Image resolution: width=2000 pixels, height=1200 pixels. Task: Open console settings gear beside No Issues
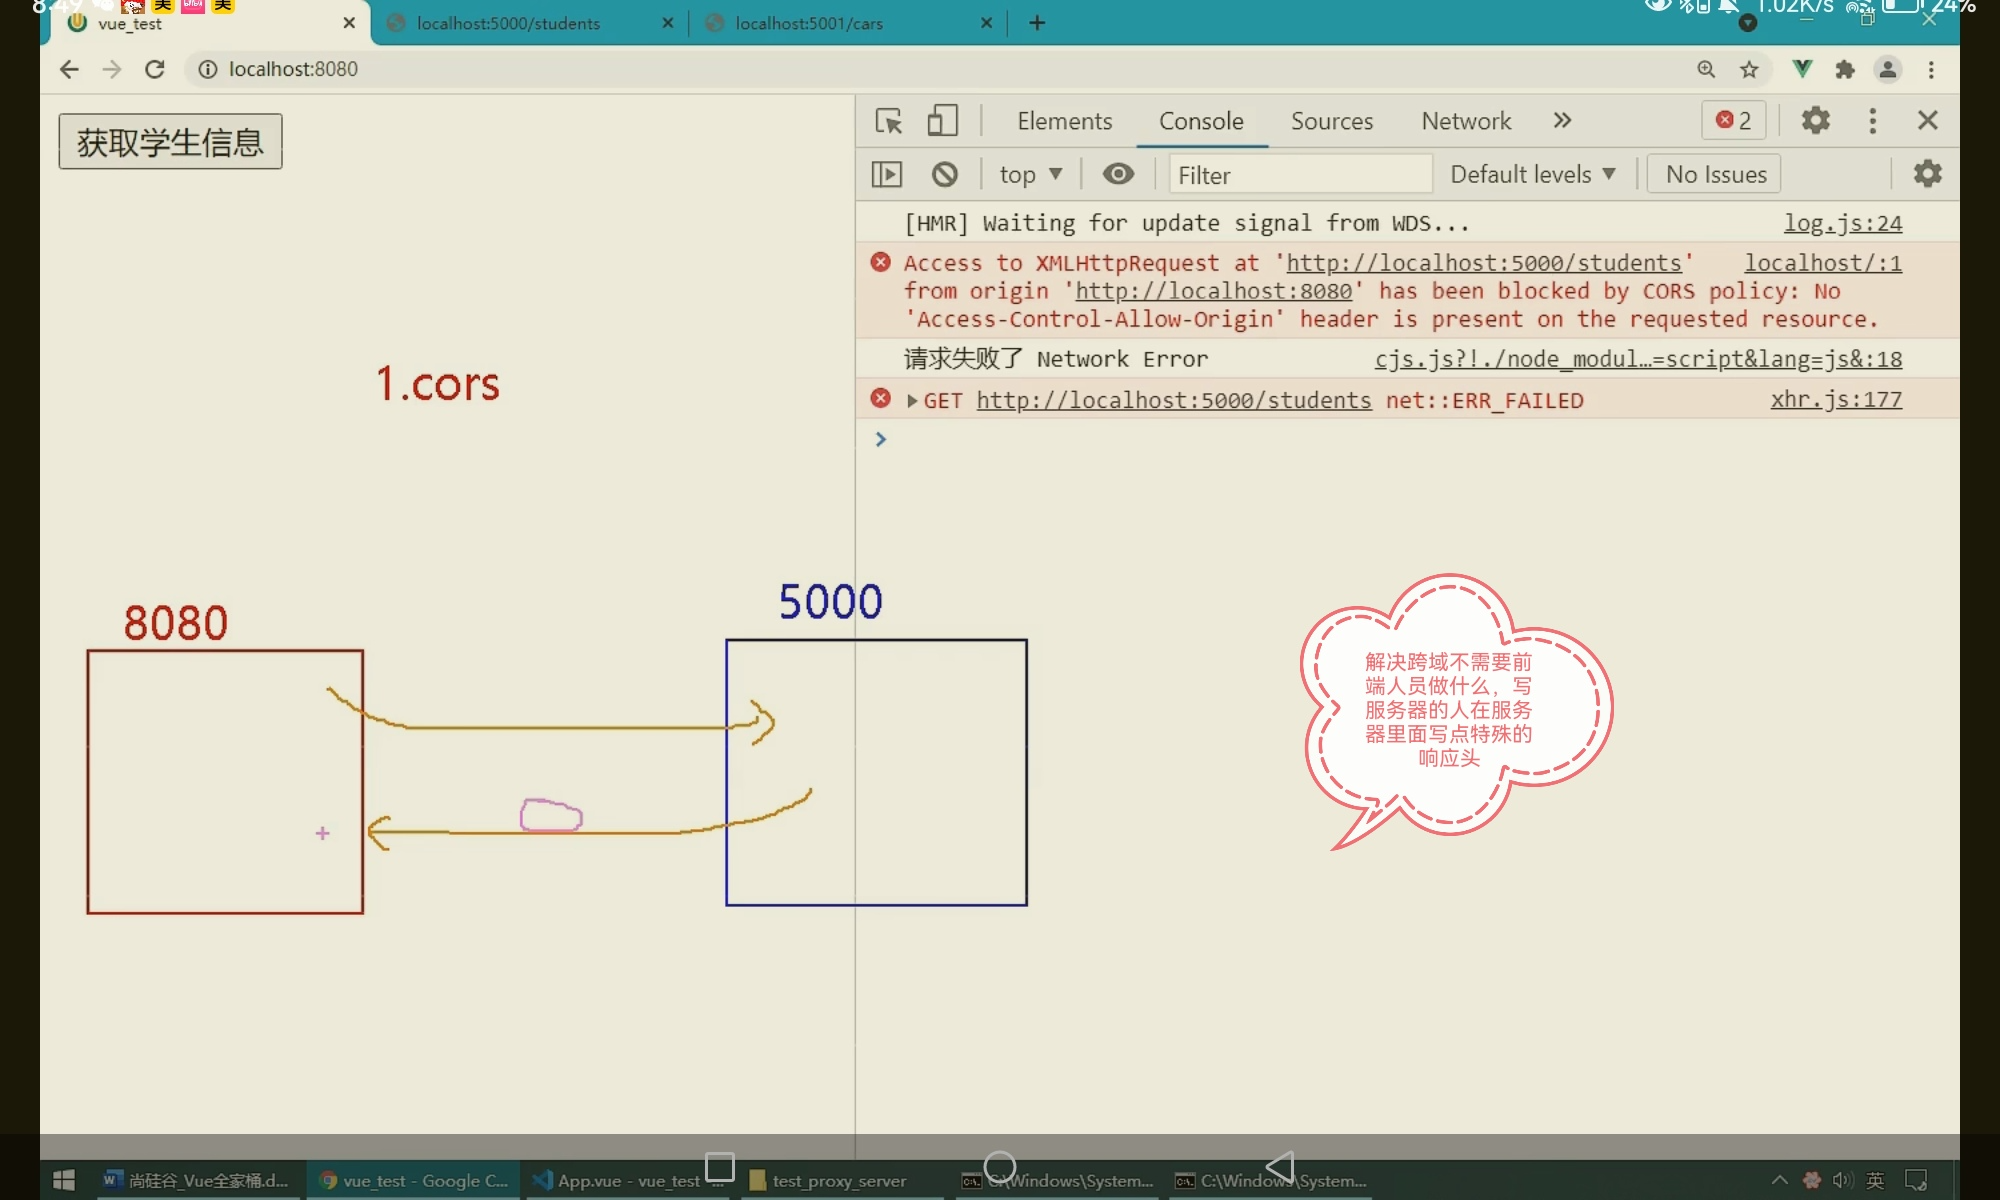1927,174
